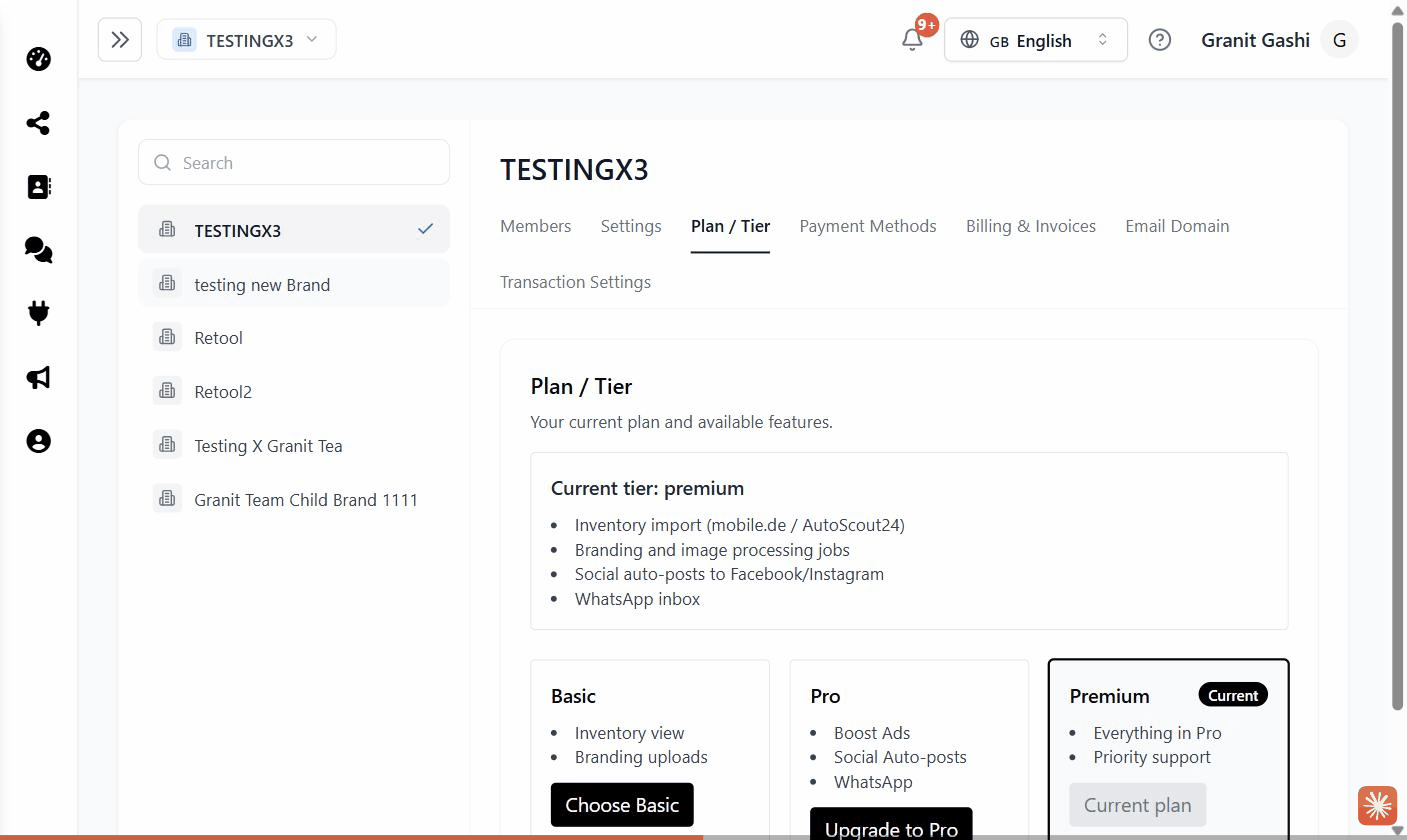
Task: Switch to the Settings tab
Action: pyautogui.click(x=631, y=226)
